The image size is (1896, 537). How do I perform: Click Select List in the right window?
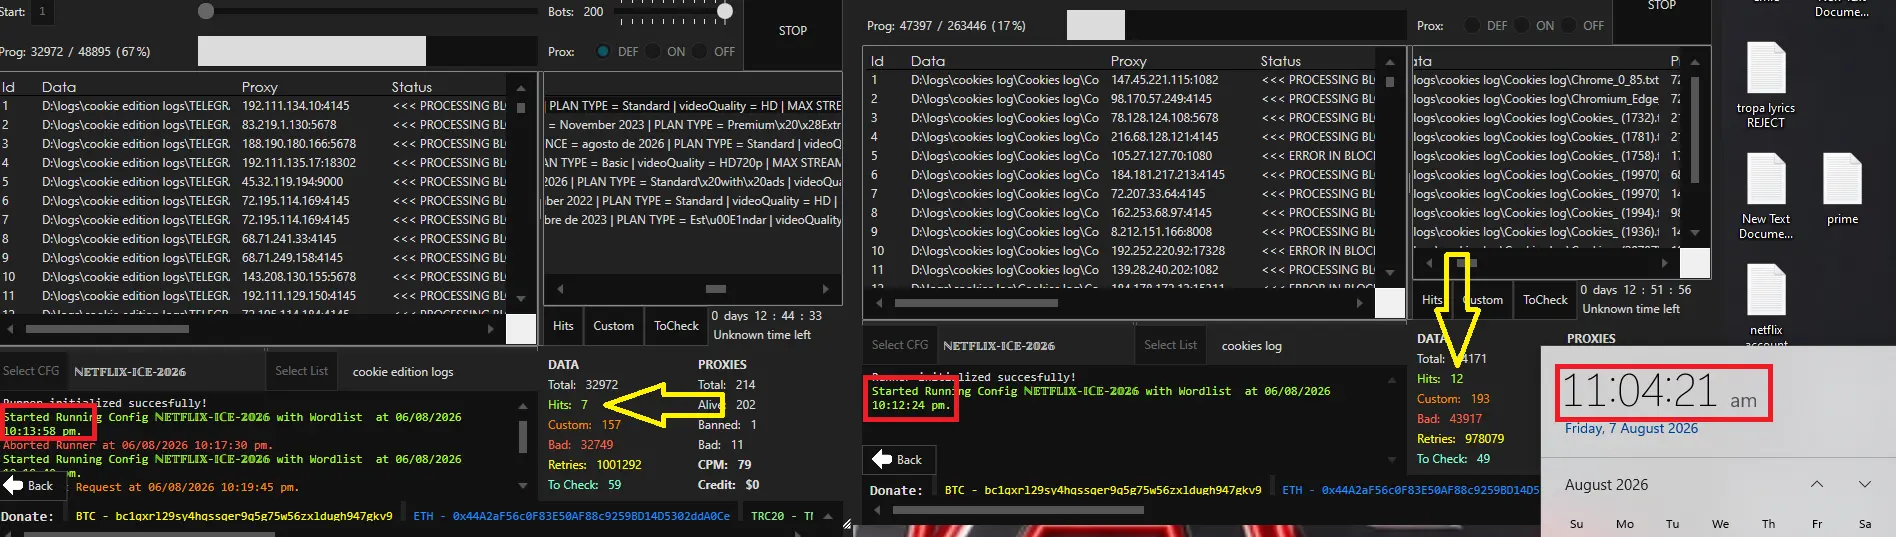tap(1170, 344)
